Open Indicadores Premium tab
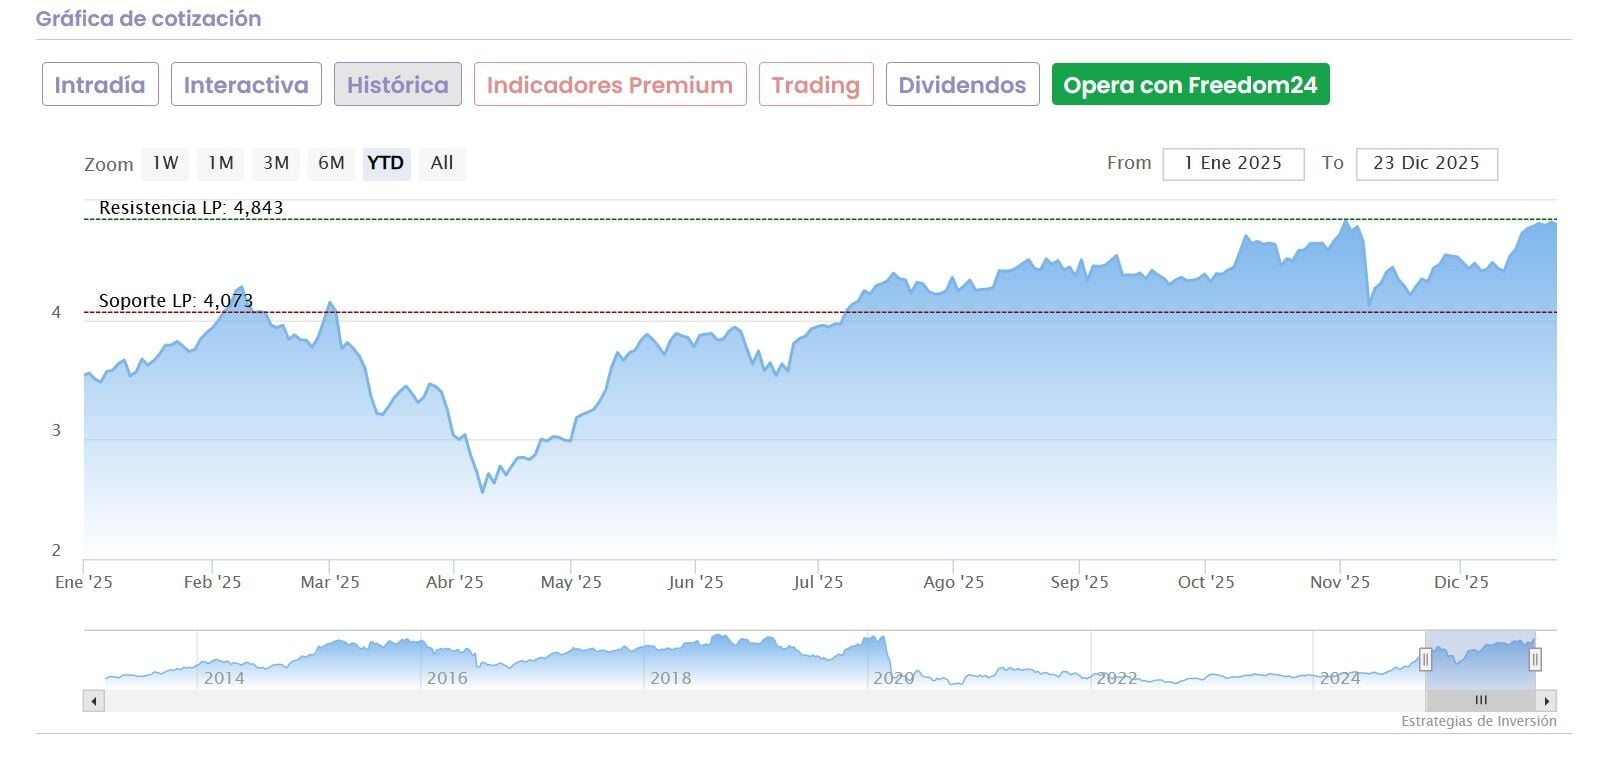This screenshot has height=772, width=1615. 610,85
